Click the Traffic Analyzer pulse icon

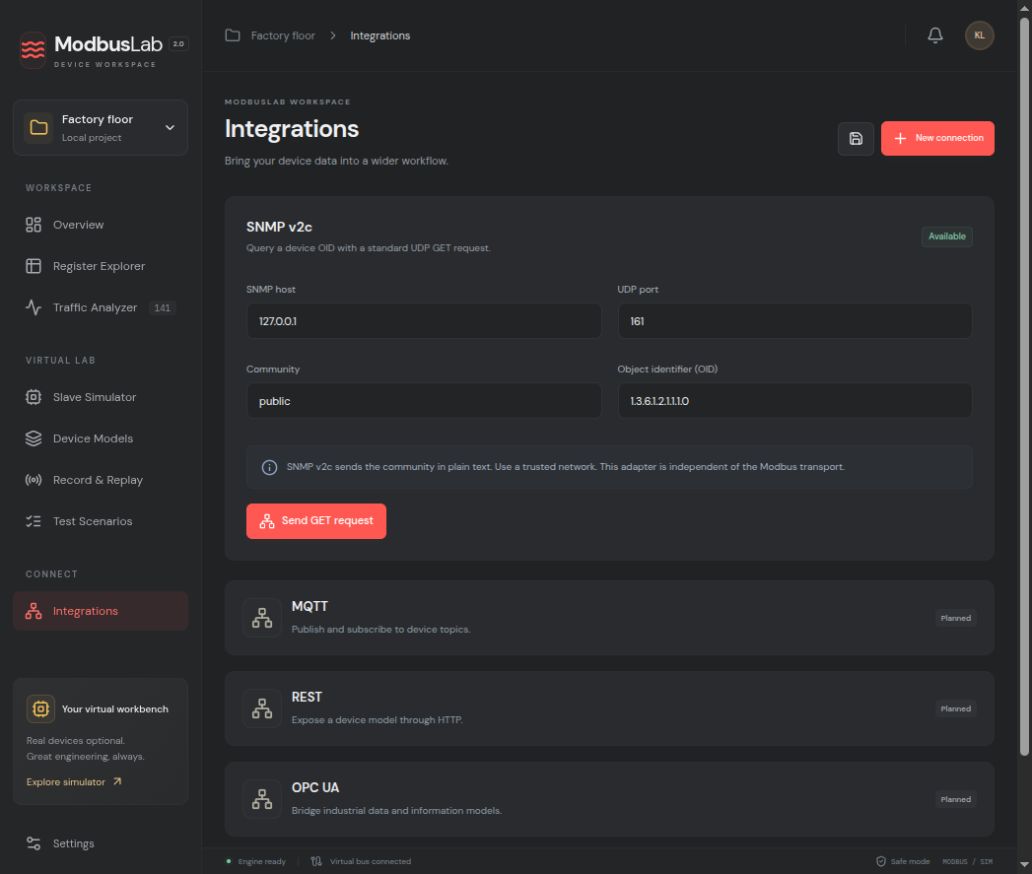pos(34,307)
